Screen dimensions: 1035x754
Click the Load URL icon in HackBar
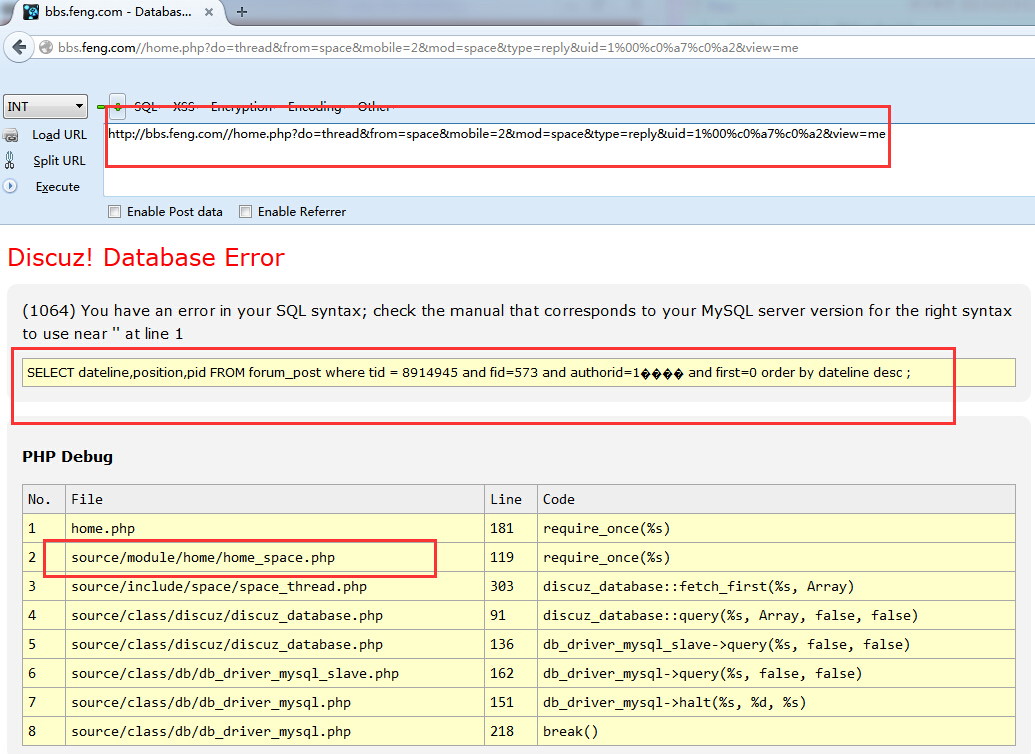coord(11,135)
